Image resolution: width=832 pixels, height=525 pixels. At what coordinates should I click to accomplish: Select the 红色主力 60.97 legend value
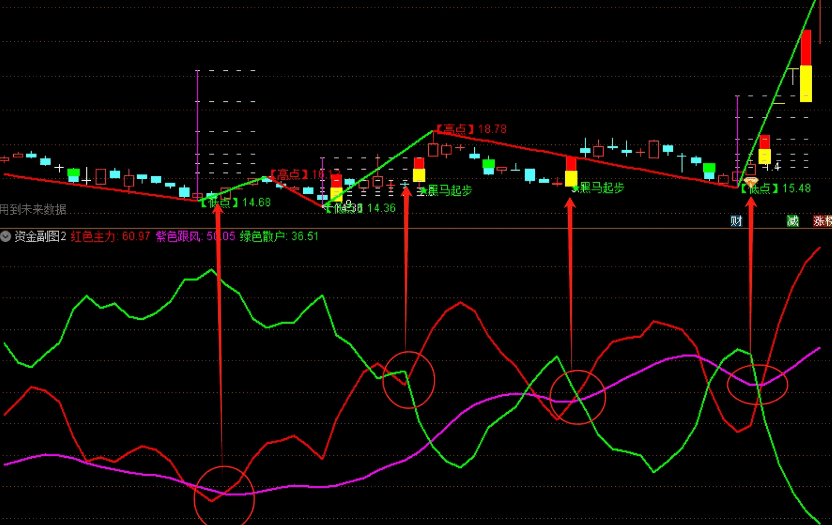(x=110, y=236)
